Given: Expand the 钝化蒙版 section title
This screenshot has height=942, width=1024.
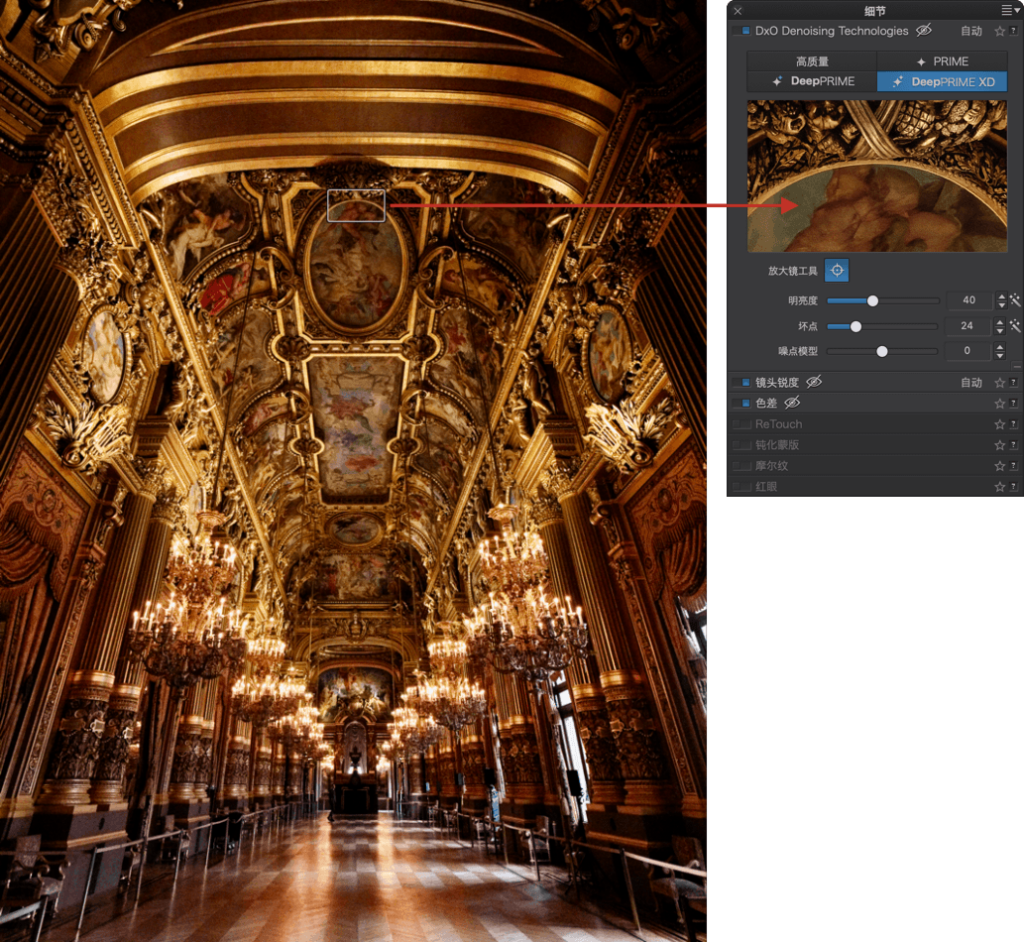Looking at the screenshot, I should click(x=776, y=445).
